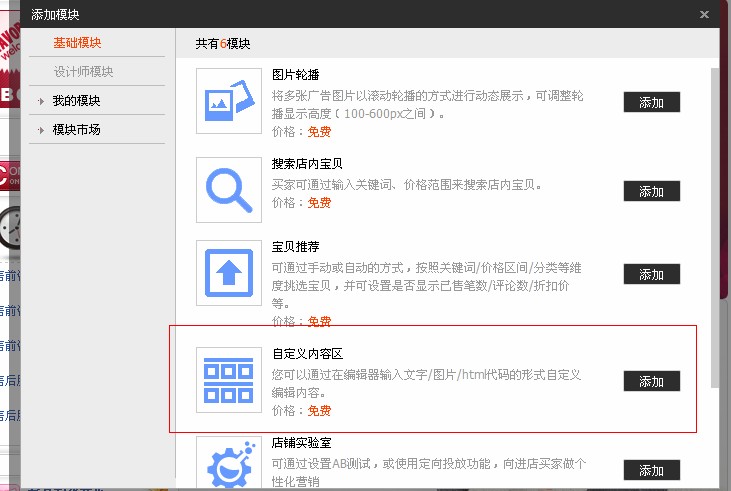Click the 搜索店内宝贝 magnifier icon
Image resolution: width=731 pixels, height=491 pixels.
click(x=229, y=190)
